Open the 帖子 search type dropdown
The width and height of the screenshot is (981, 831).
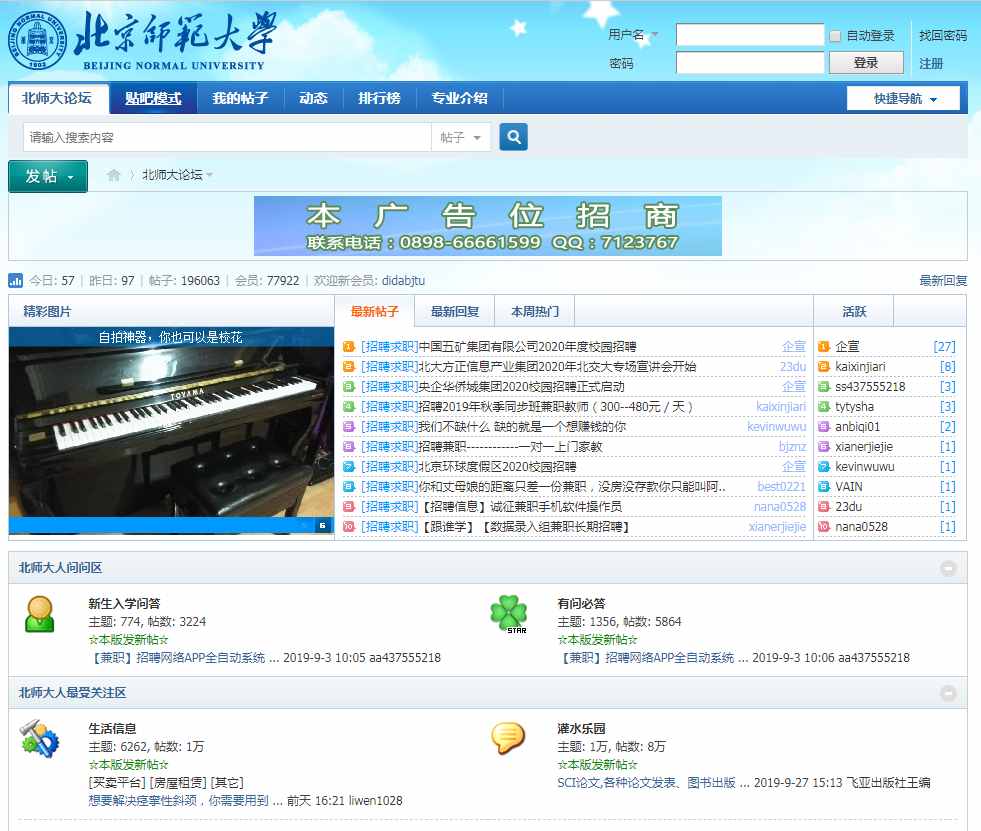(x=460, y=137)
